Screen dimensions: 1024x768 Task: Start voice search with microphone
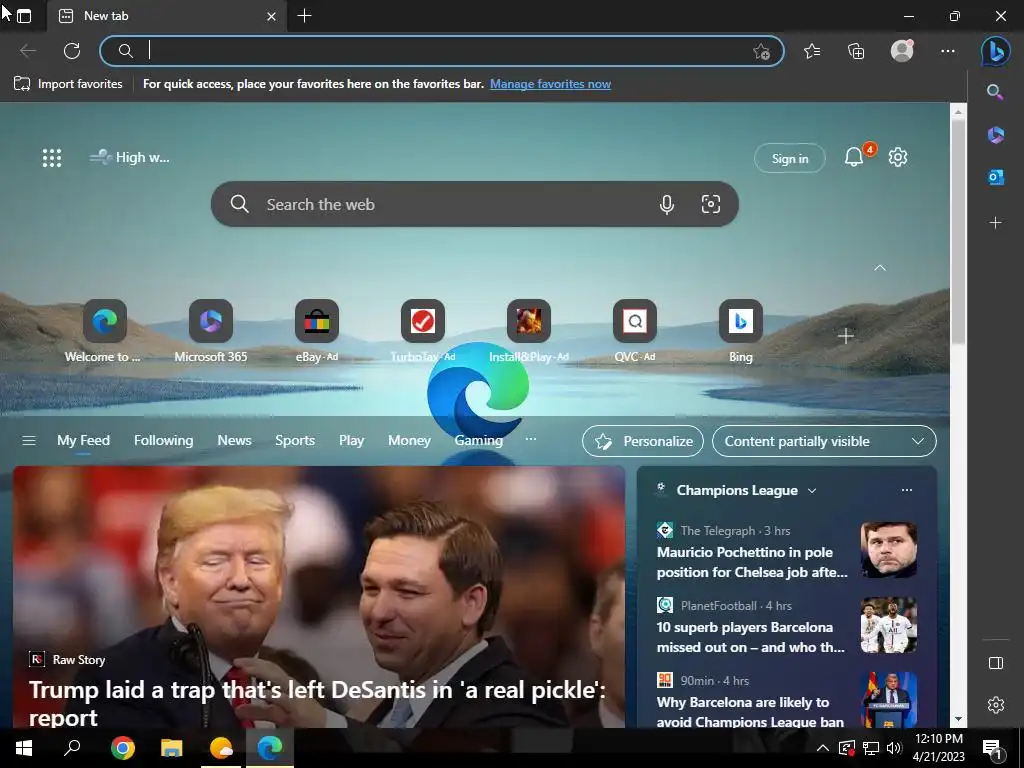667,204
